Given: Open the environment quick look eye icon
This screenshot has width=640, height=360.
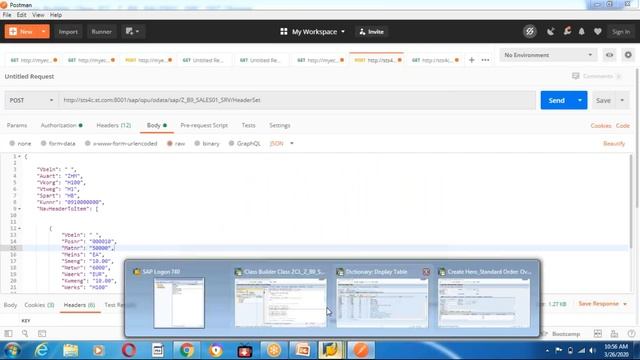Looking at the screenshot, I should pos(609,55).
